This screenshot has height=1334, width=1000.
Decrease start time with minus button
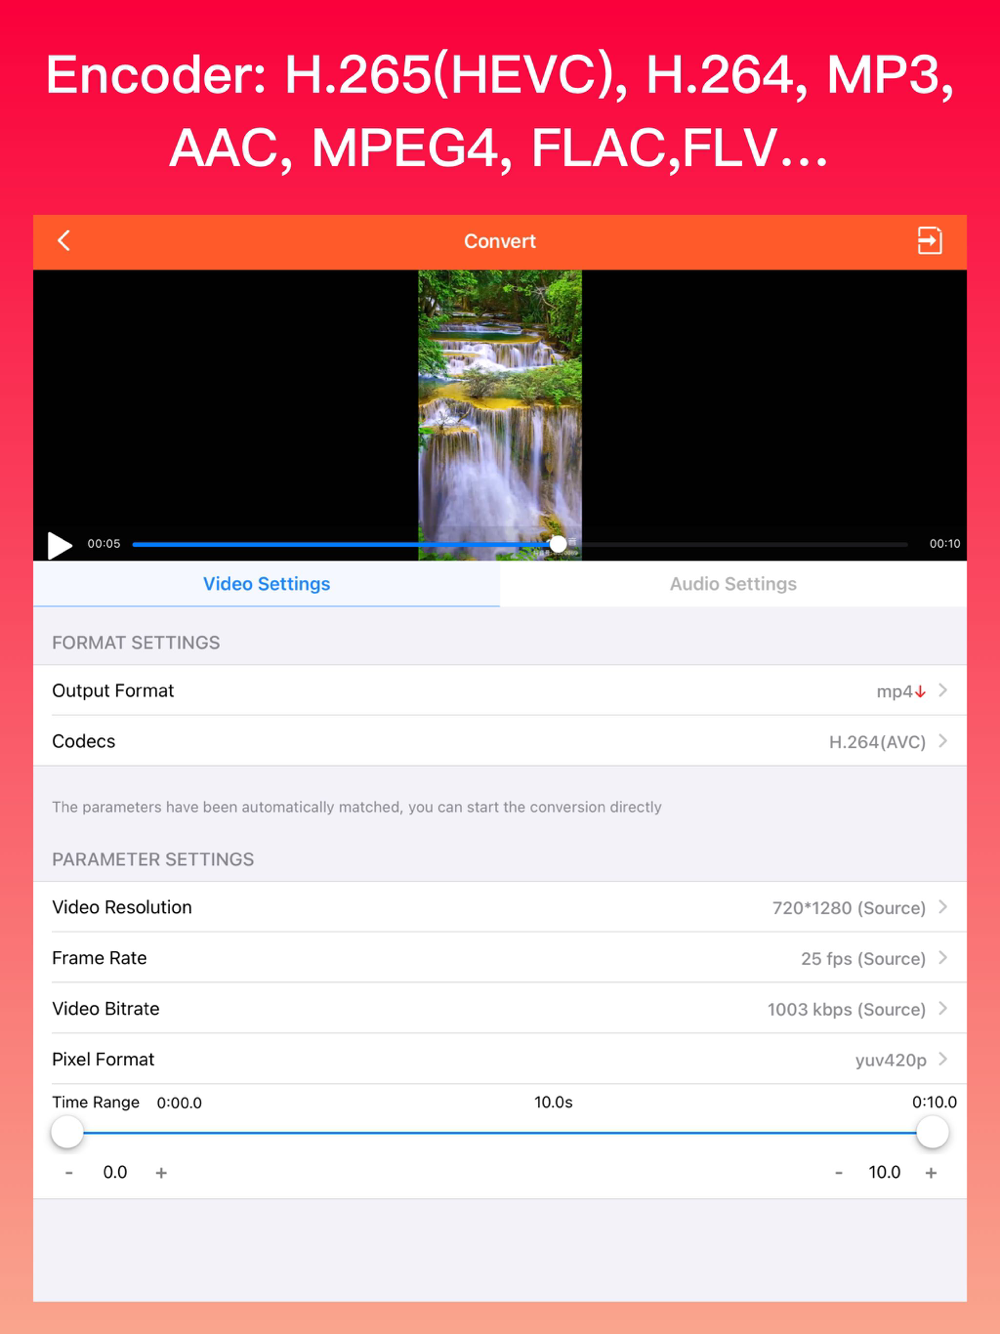(x=69, y=1173)
